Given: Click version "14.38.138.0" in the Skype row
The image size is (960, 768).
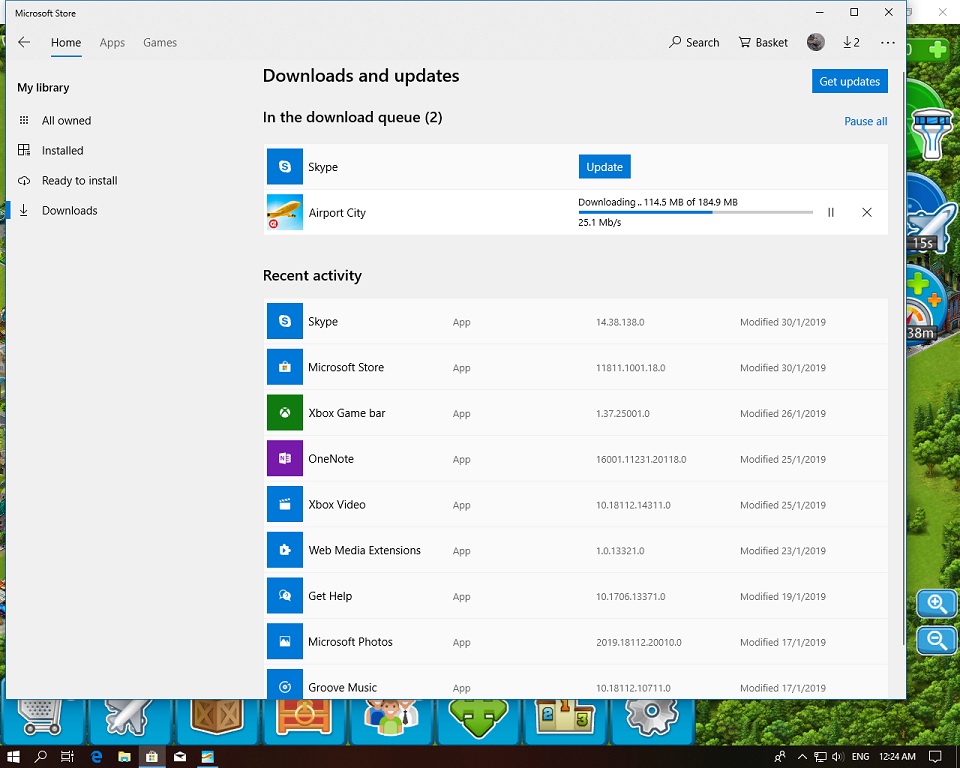Looking at the screenshot, I should click(x=620, y=322).
